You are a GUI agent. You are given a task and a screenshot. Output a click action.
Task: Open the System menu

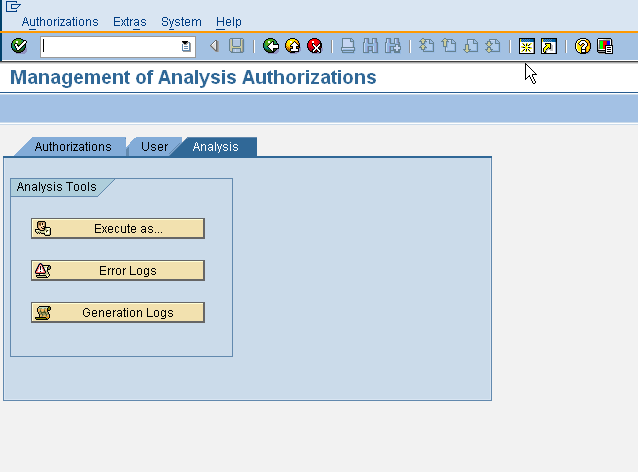(x=181, y=22)
